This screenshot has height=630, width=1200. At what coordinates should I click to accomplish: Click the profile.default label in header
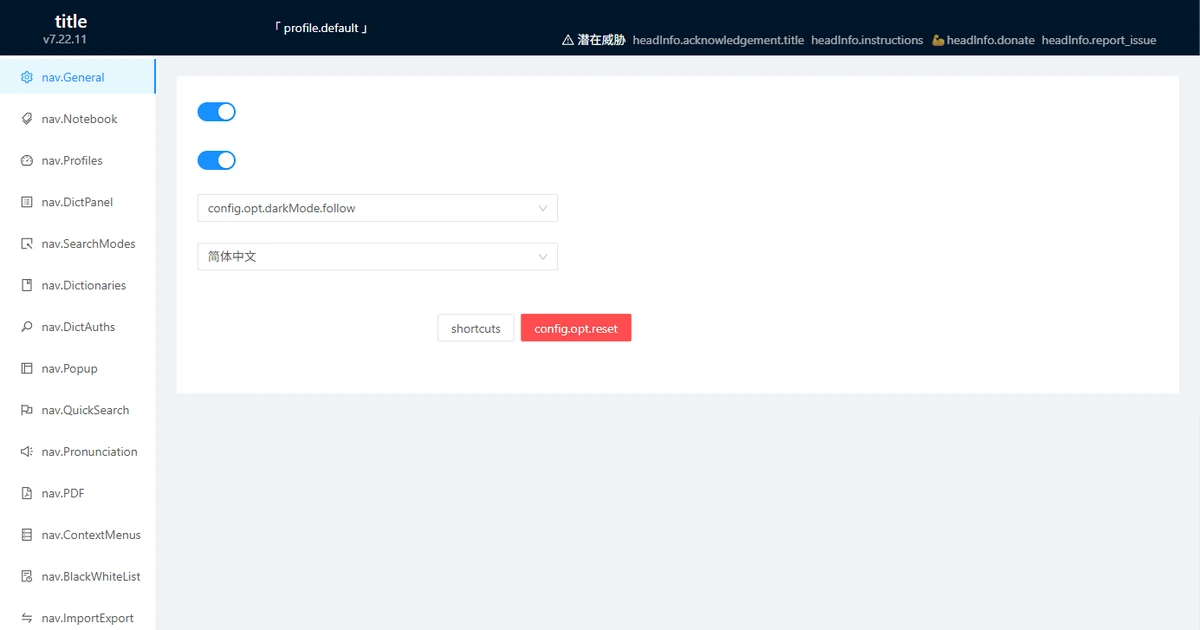coord(321,28)
